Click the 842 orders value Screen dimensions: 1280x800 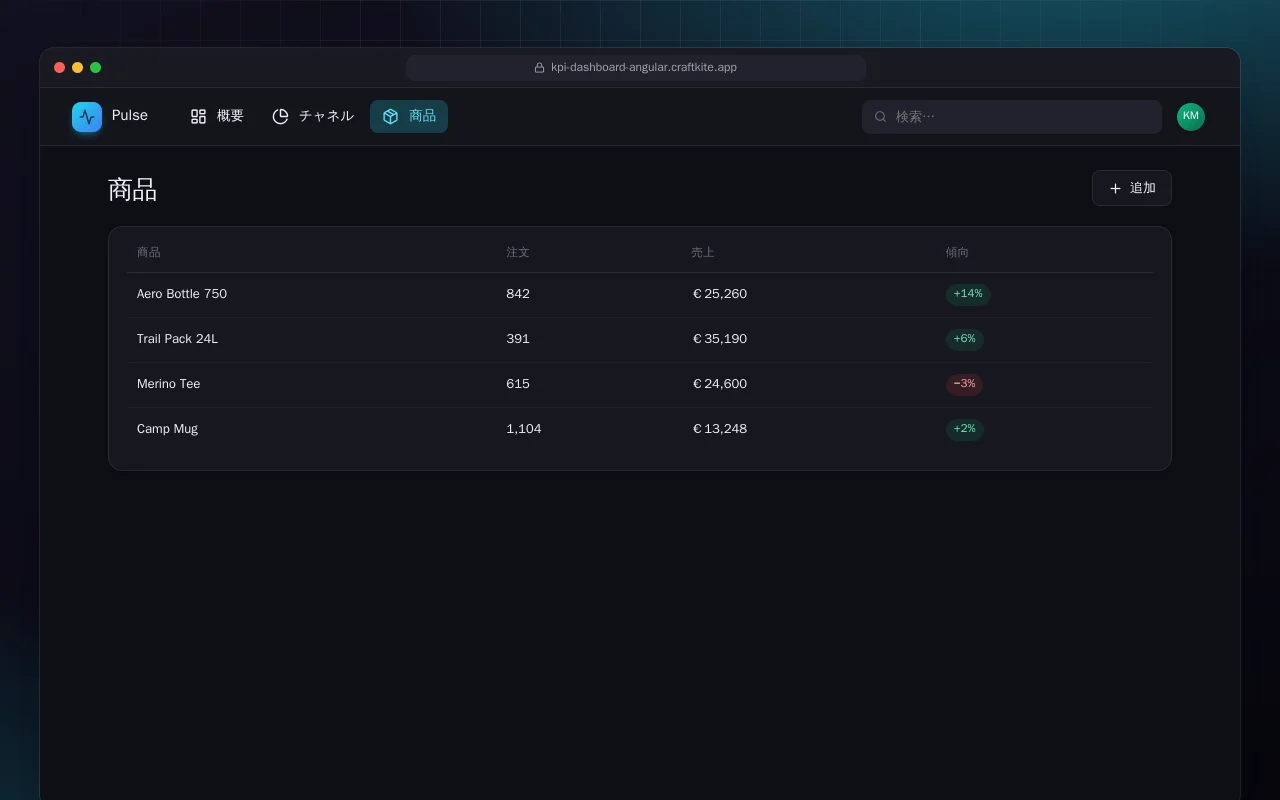click(518, 294)
